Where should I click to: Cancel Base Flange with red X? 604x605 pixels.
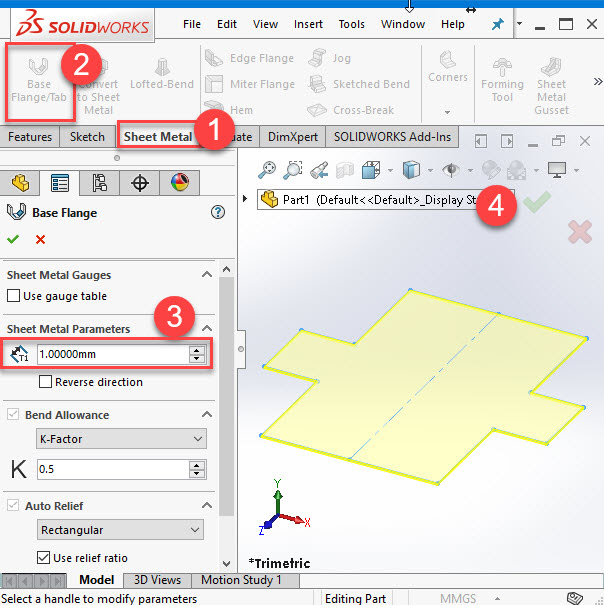[40, 240]
